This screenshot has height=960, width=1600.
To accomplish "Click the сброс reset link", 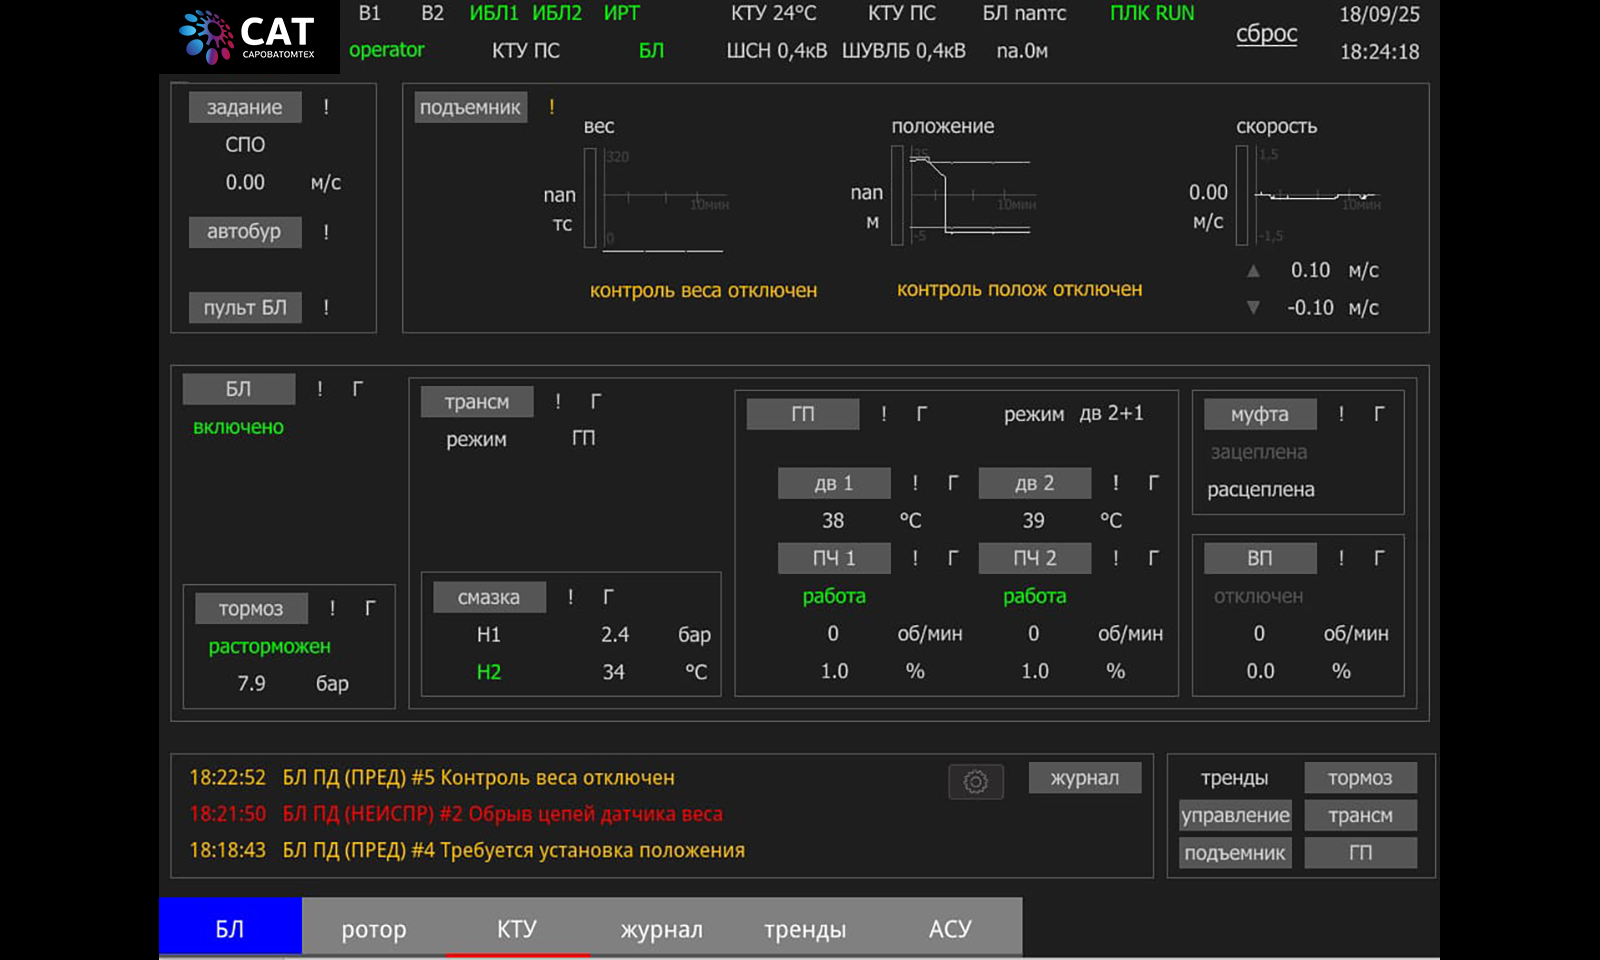I will tap(1266, 33).
